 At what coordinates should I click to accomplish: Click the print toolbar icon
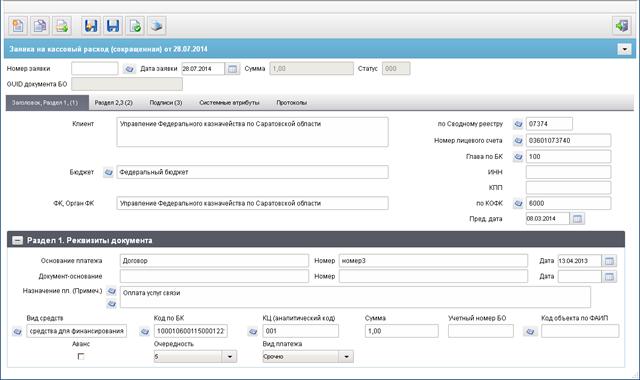[157, 26]
